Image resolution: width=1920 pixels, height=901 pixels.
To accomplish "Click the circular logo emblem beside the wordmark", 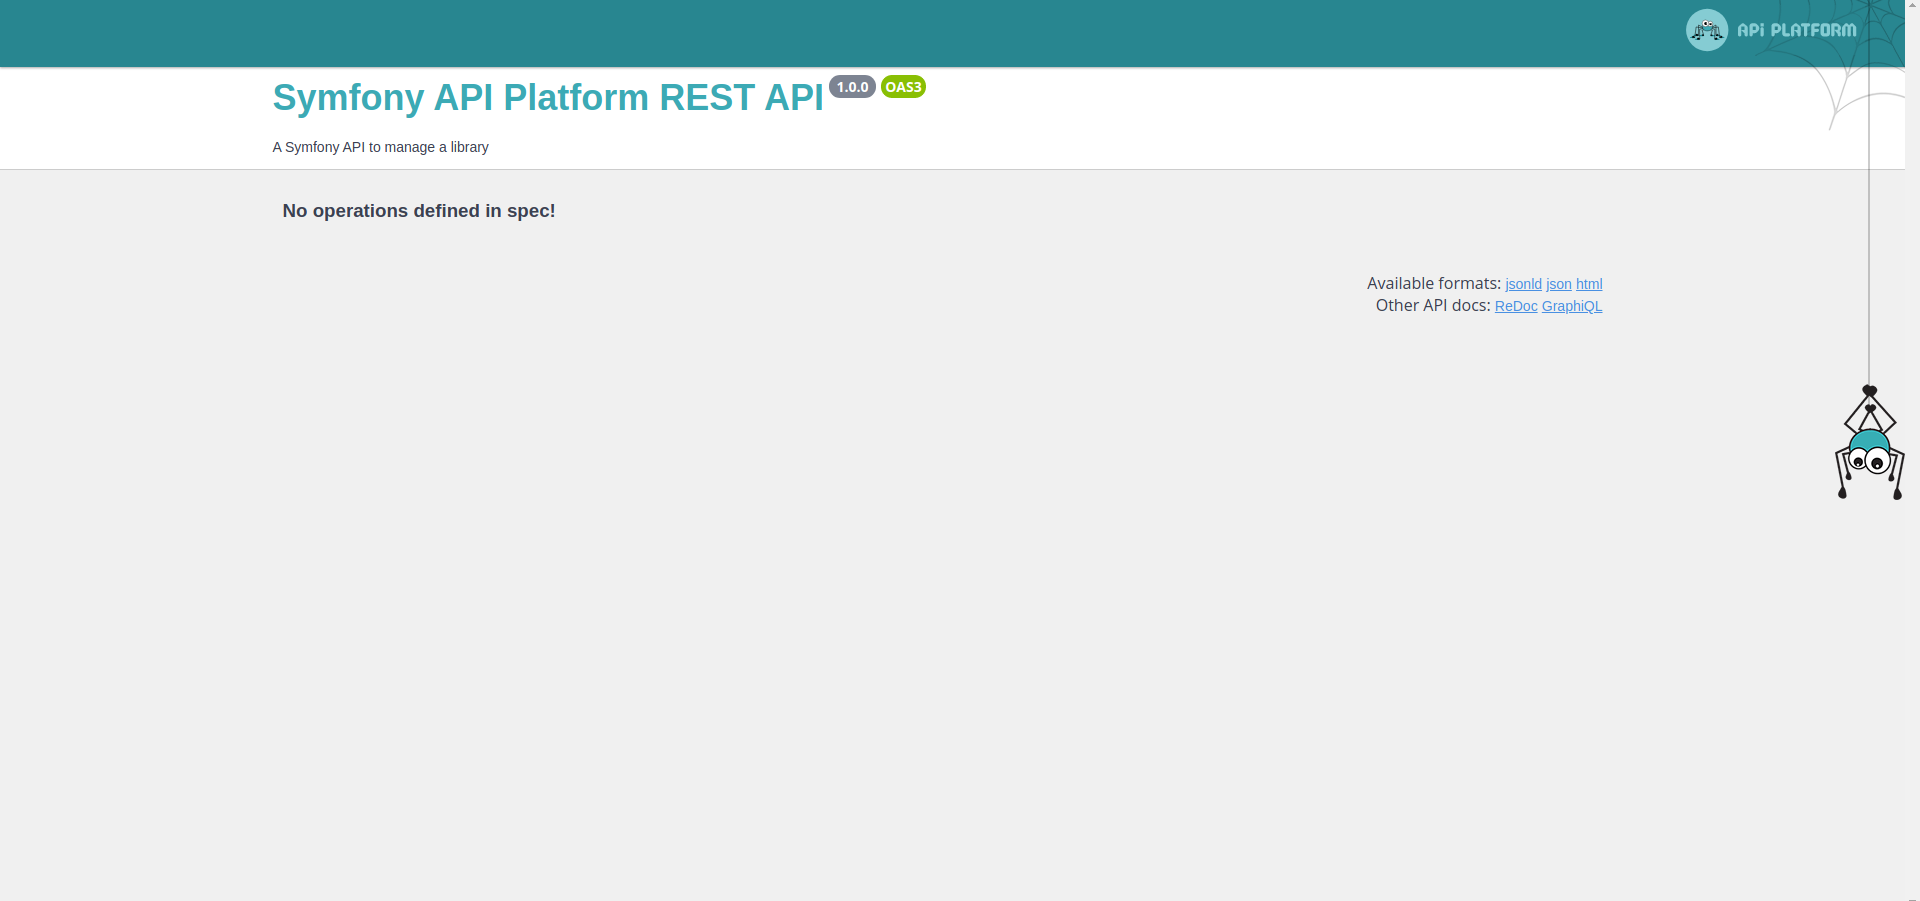I will coord(1706,30).
